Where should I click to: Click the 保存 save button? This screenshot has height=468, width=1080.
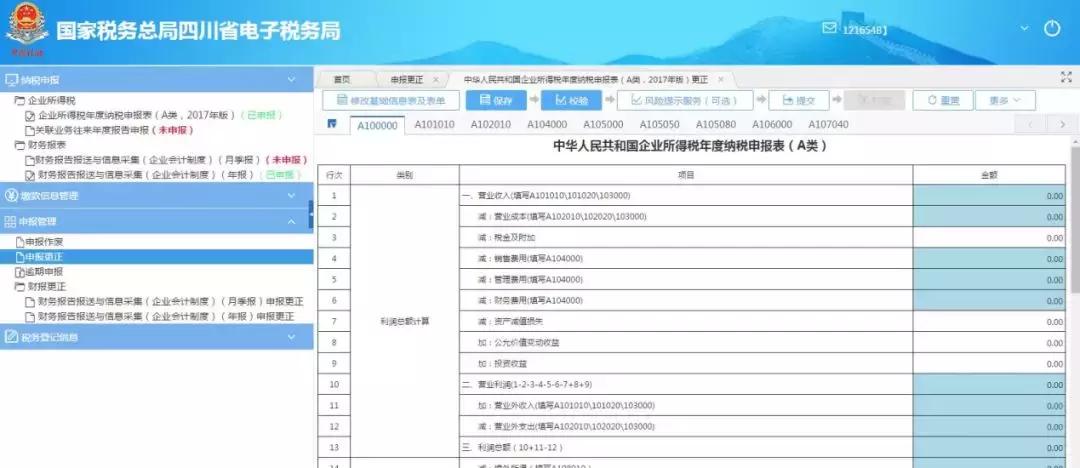point(496,101)
